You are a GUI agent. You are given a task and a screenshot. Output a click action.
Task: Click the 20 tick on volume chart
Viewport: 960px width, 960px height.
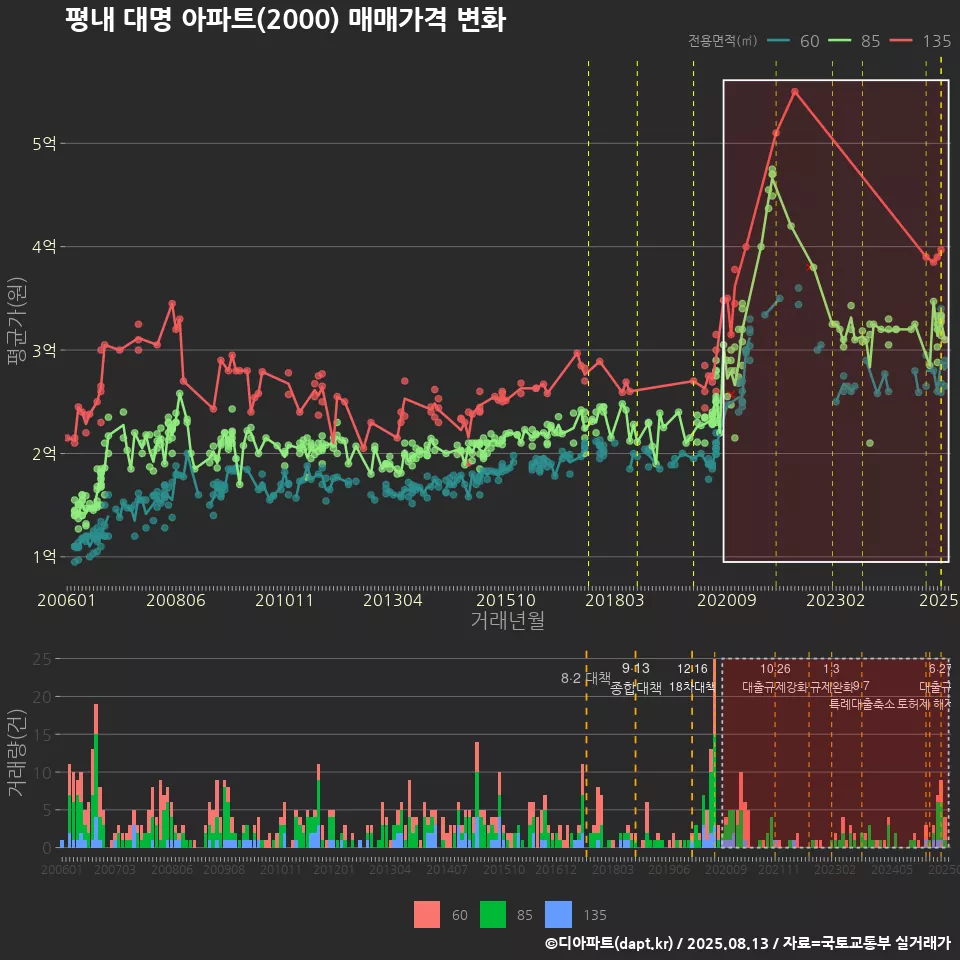pos(42,697)
